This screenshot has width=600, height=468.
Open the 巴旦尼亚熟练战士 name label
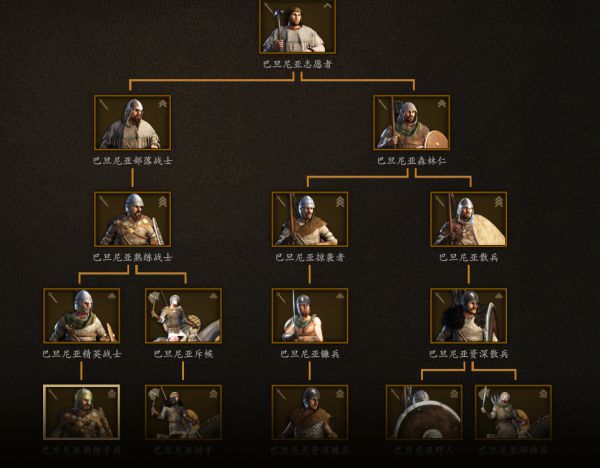point(132,257)
